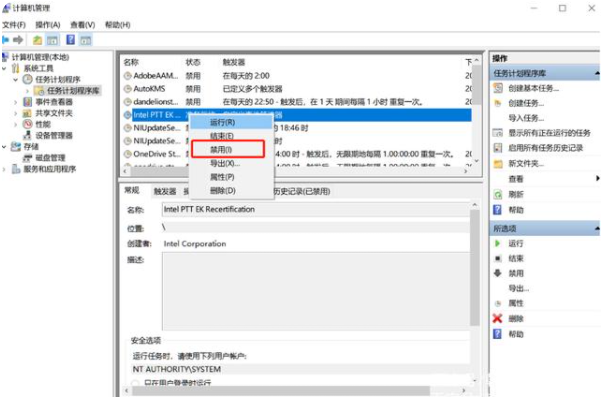This screenshot has height=401, width=602.
Task: Select the AutoKMS task row
Action: (150, 88)
